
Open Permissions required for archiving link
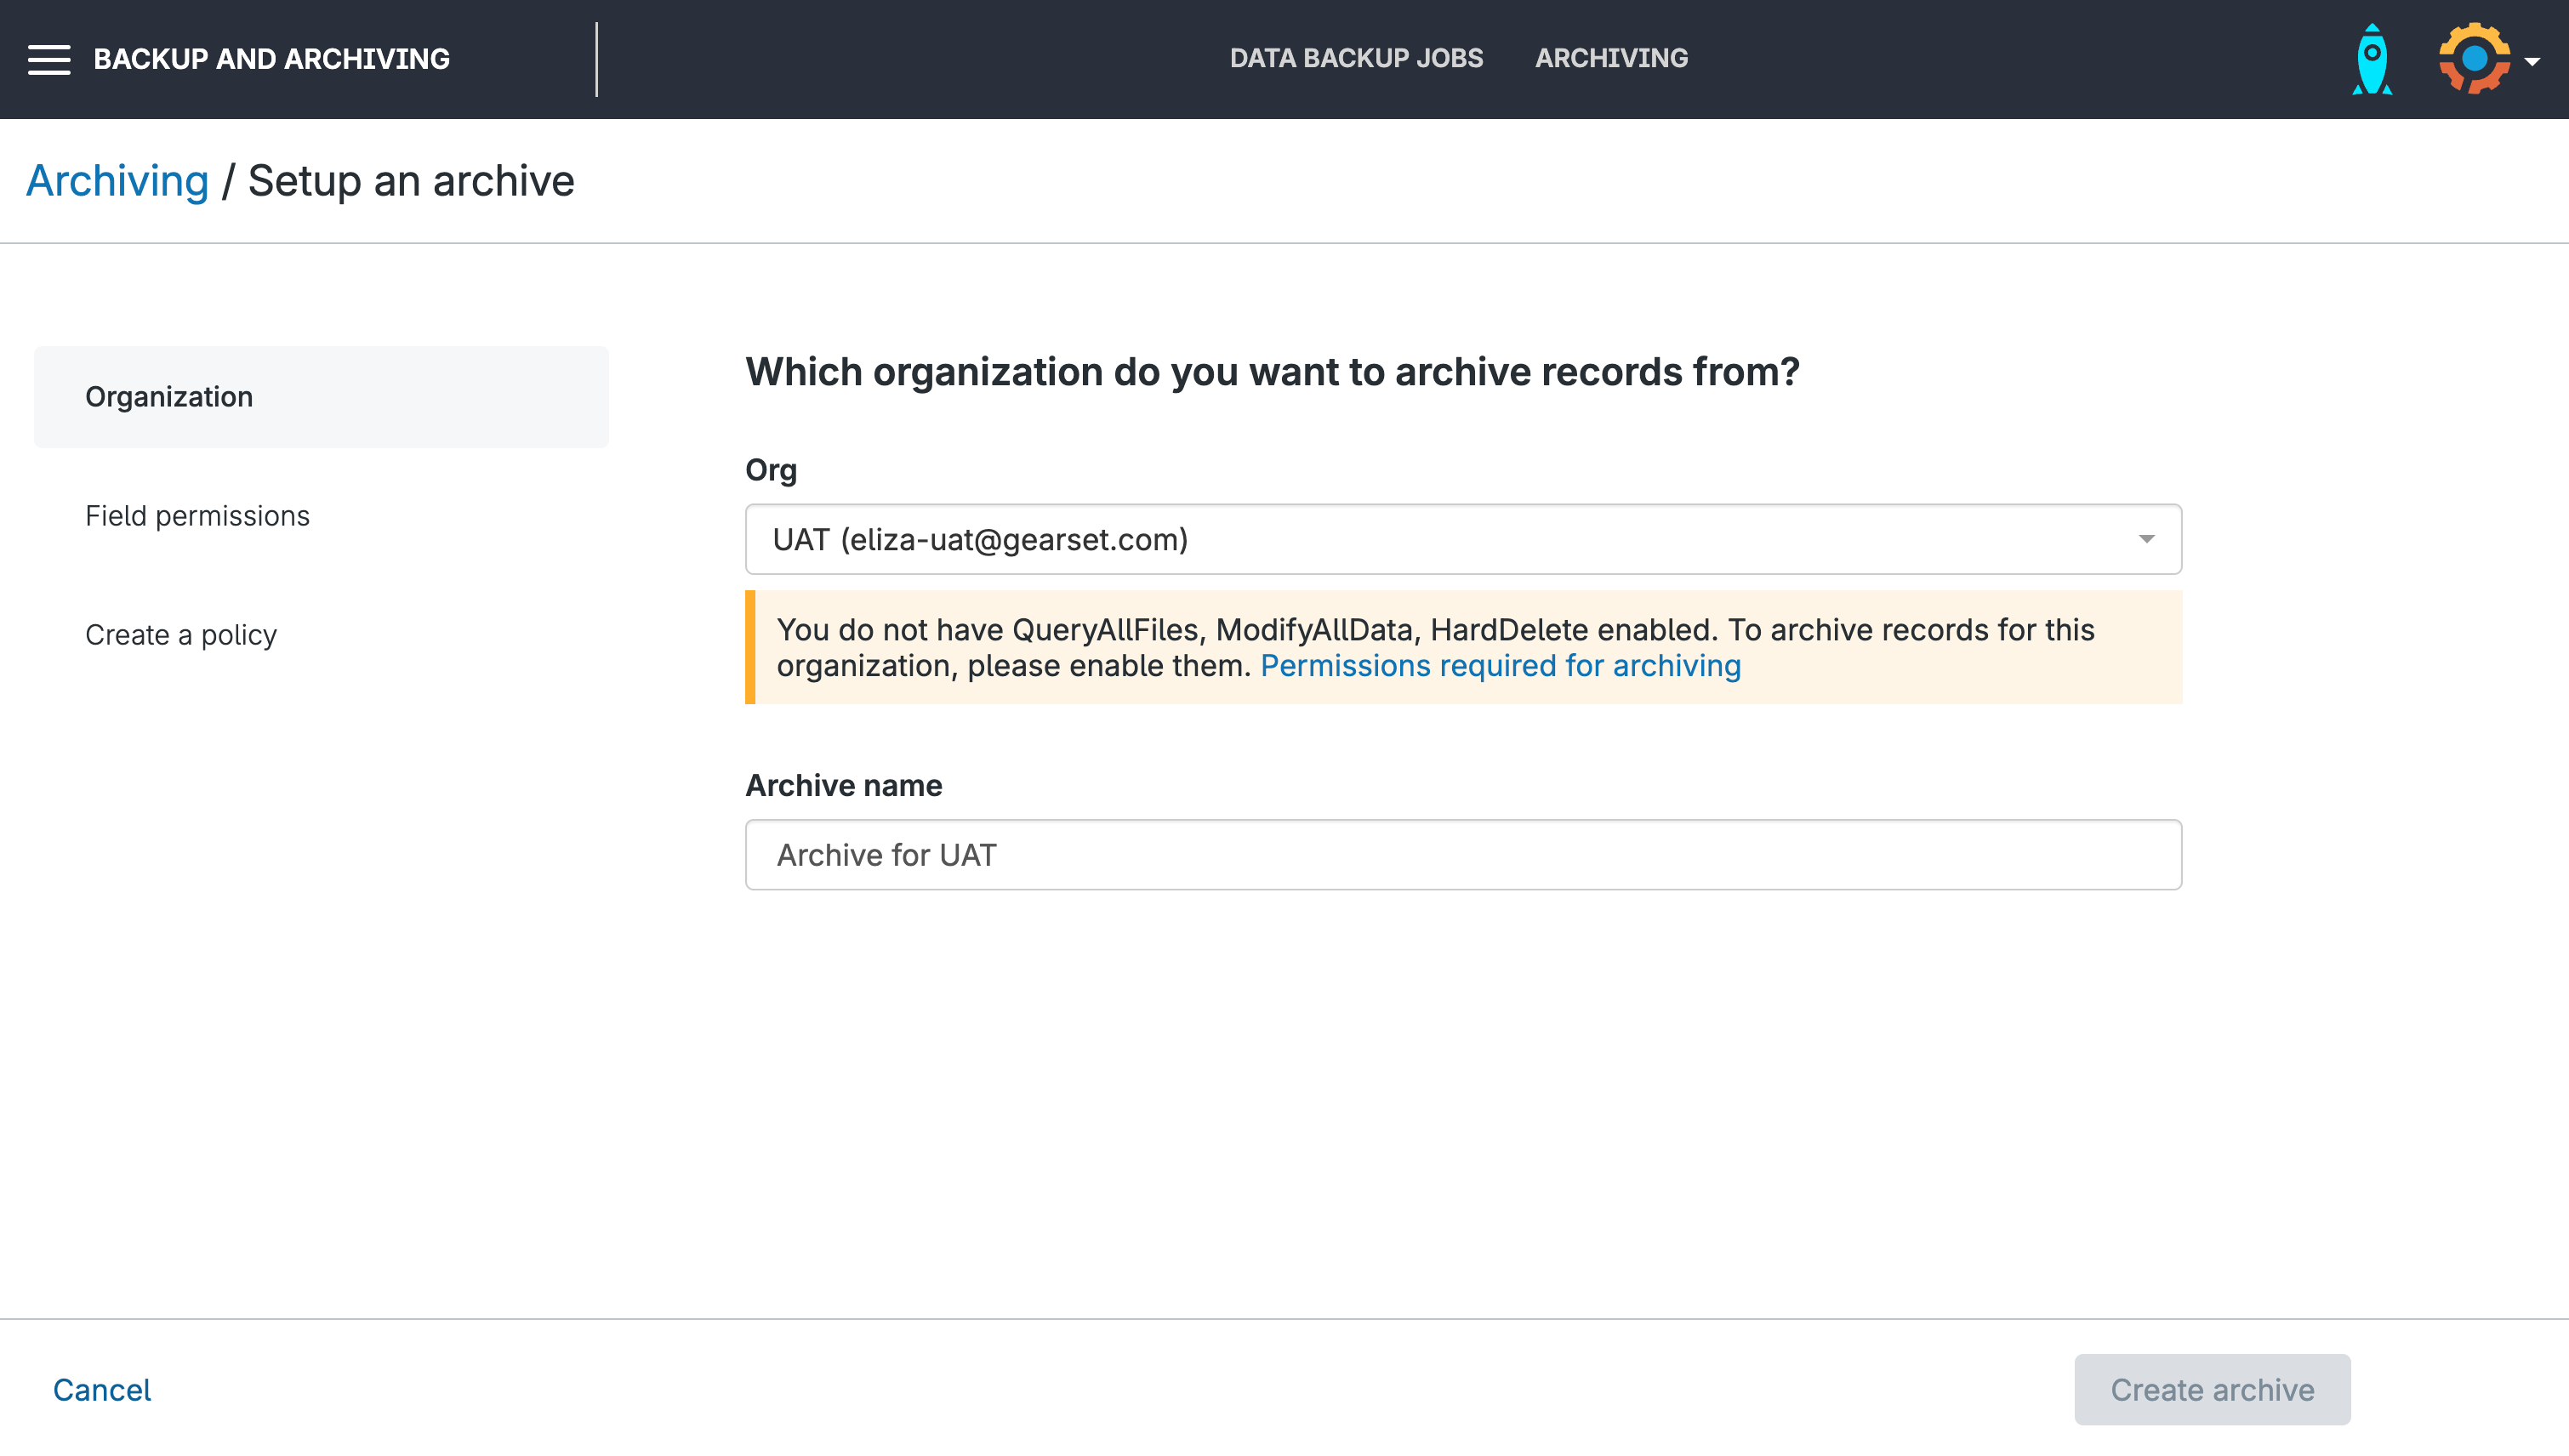(1500, 666)
